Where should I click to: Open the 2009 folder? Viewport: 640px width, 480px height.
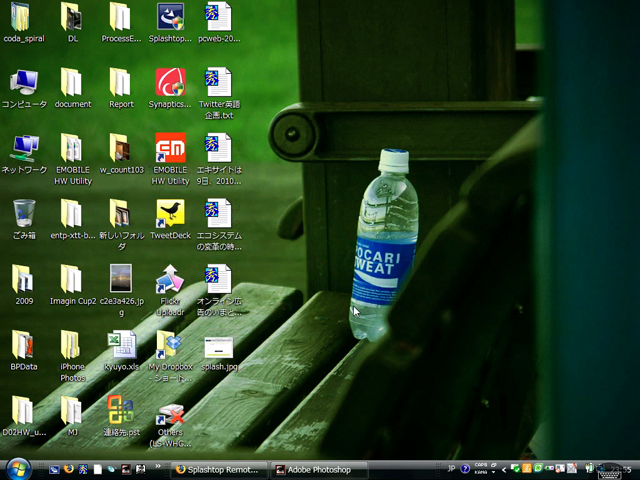(23, 279)
